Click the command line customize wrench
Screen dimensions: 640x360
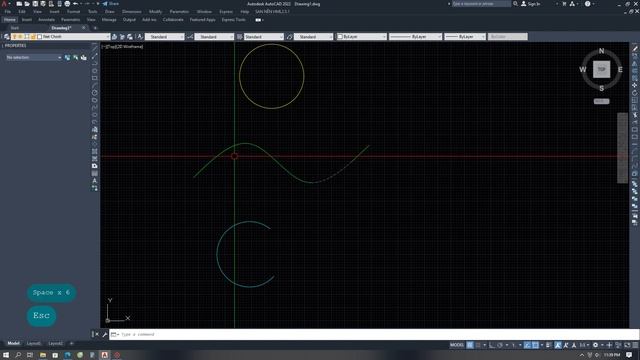104,334
